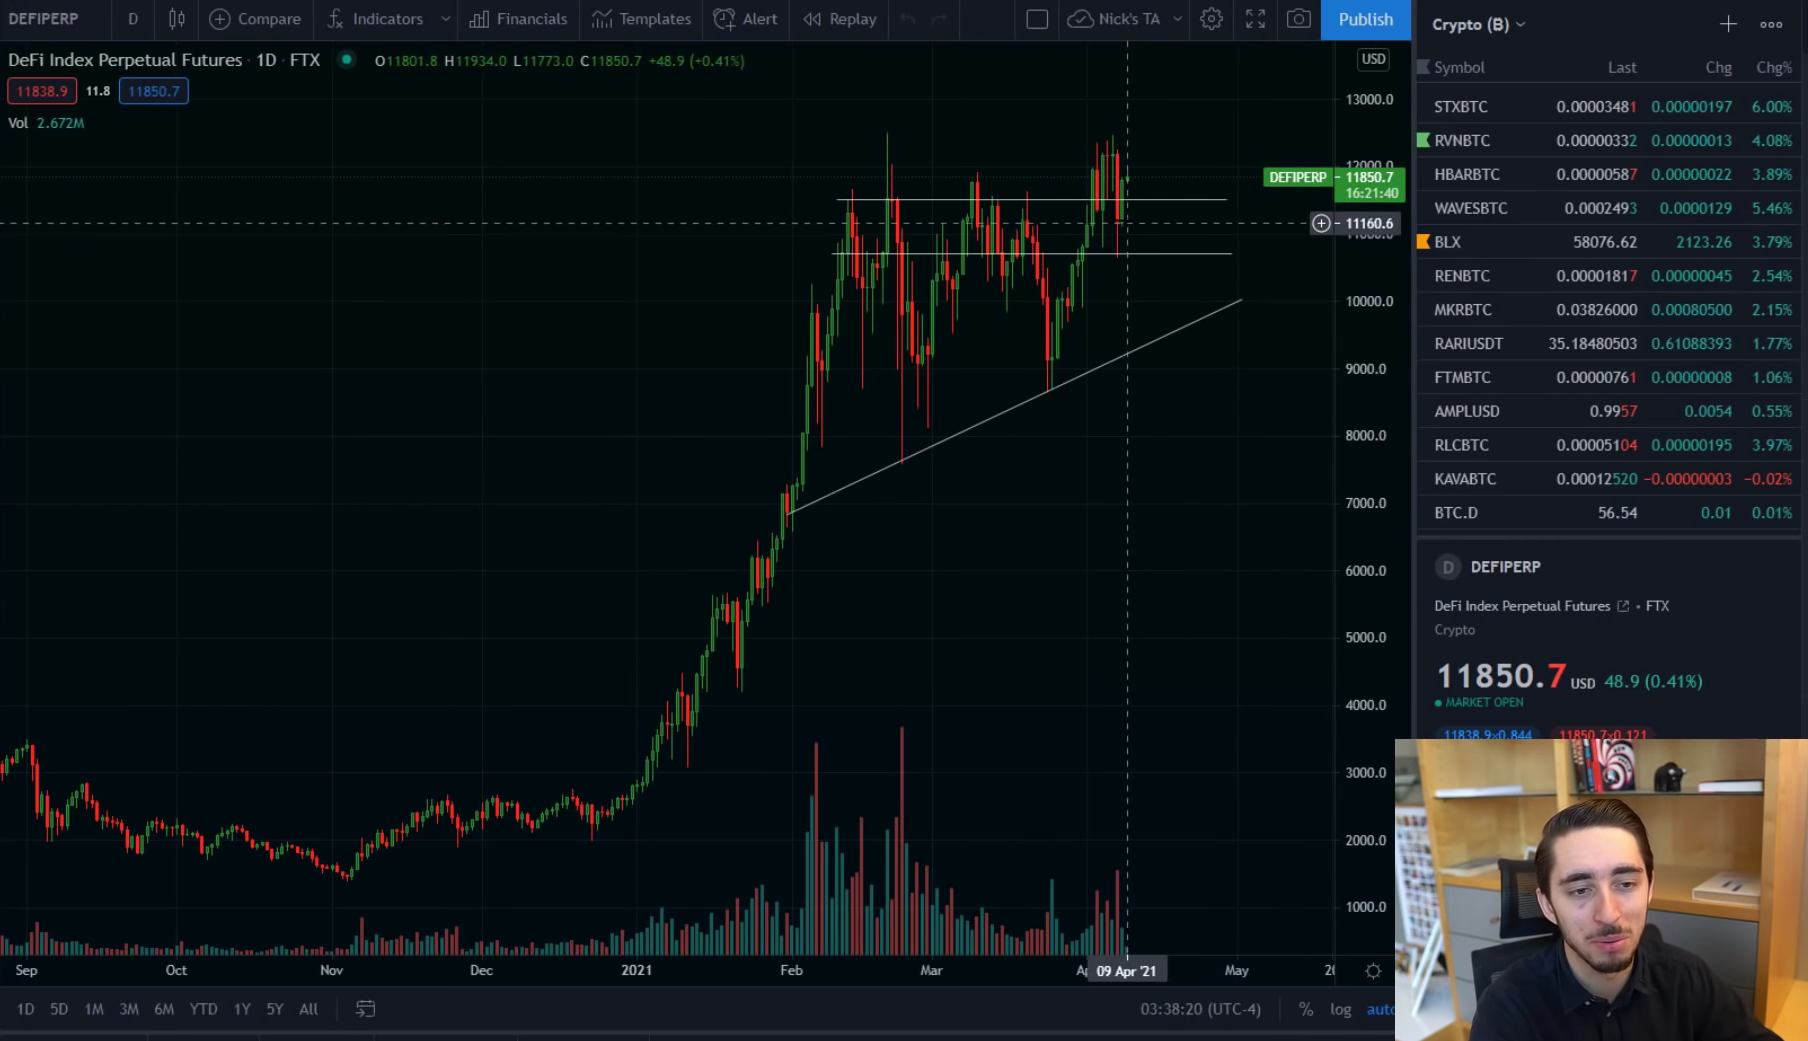Viewport: 1808px width, 1041px height.
Task: Click the undo arrow
Action: [908, 19]
